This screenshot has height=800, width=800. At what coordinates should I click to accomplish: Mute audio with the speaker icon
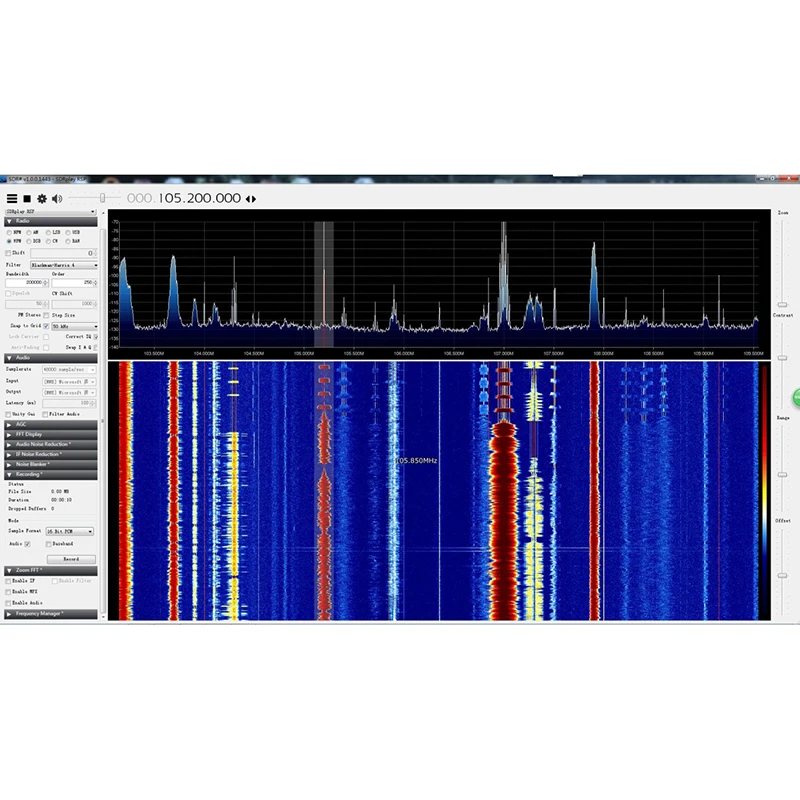(57, 198)
